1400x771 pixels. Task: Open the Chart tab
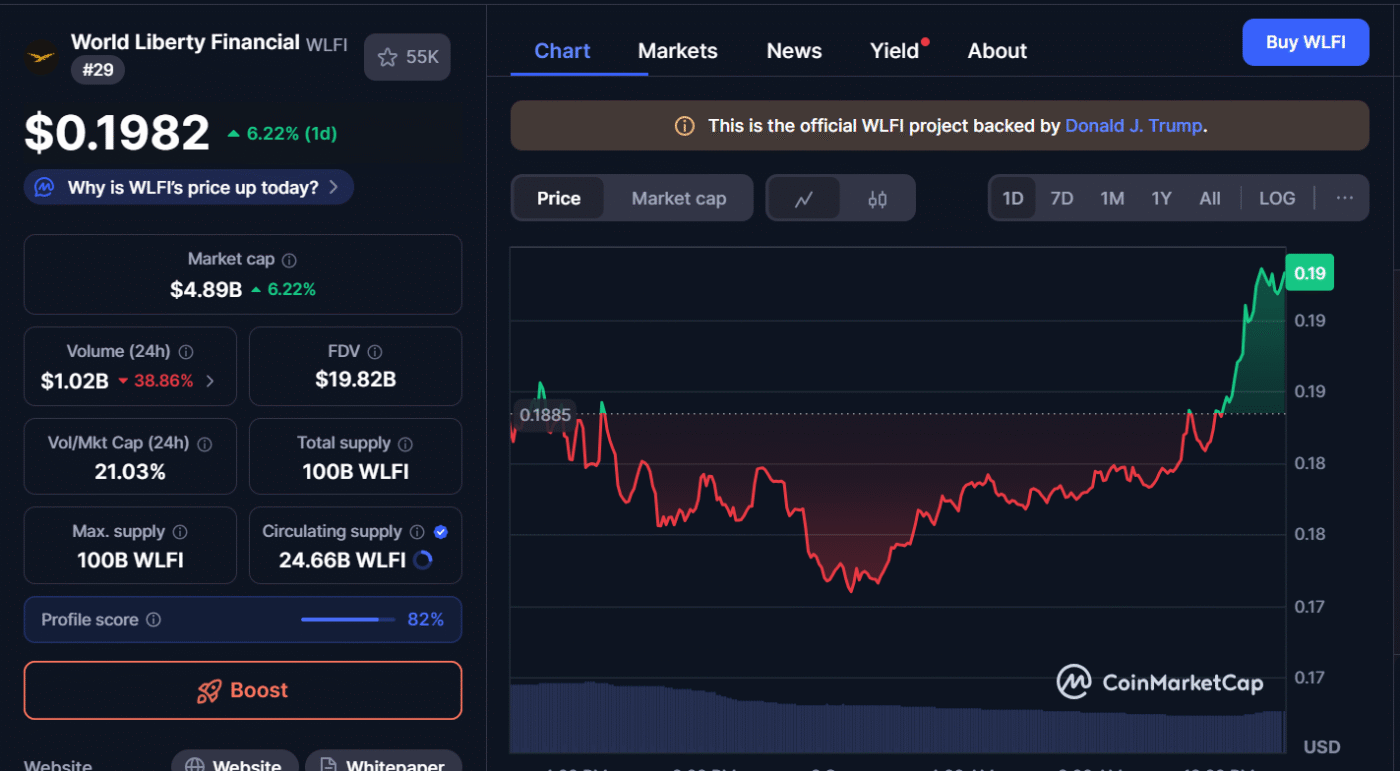click(562, 51)
